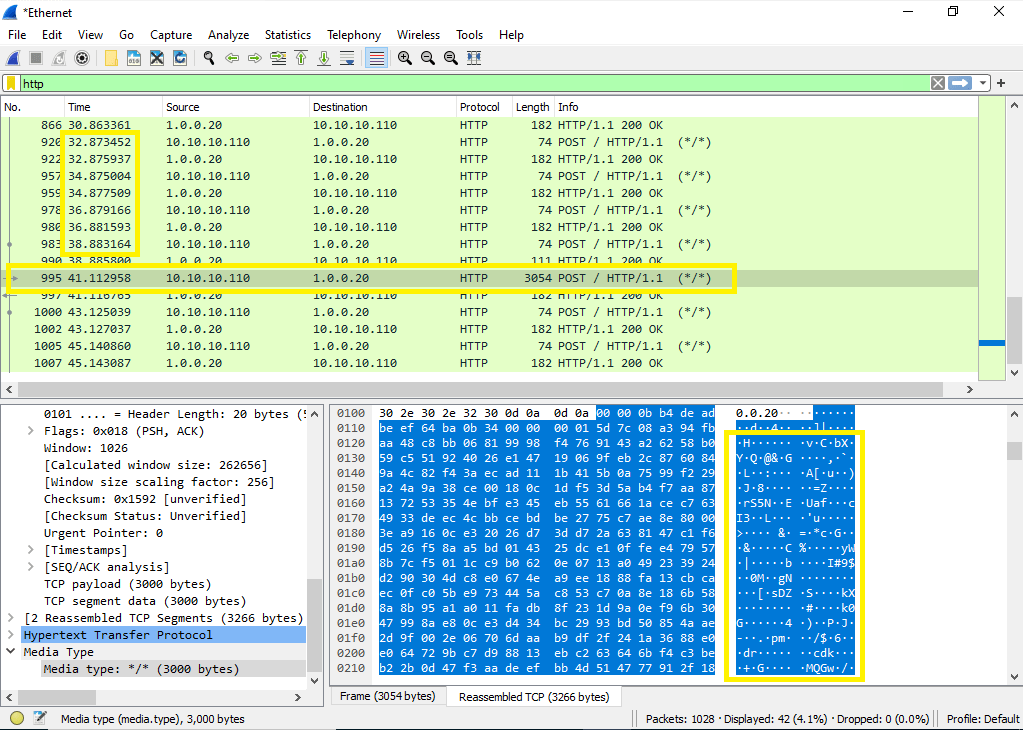The image size is (1023, 730).
Task: Apply the display filter with arrow button
Action: pos(960,83)
